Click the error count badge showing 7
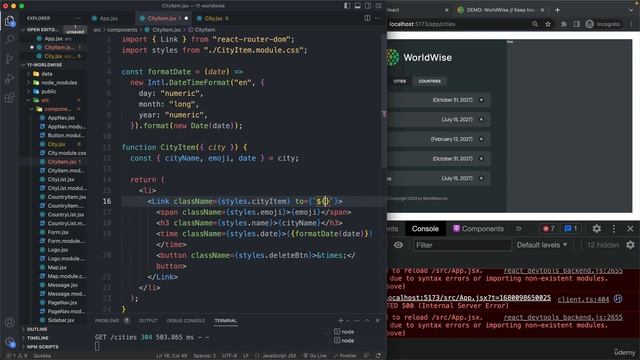This screenshot has width=640, height=360. [549, 229]
